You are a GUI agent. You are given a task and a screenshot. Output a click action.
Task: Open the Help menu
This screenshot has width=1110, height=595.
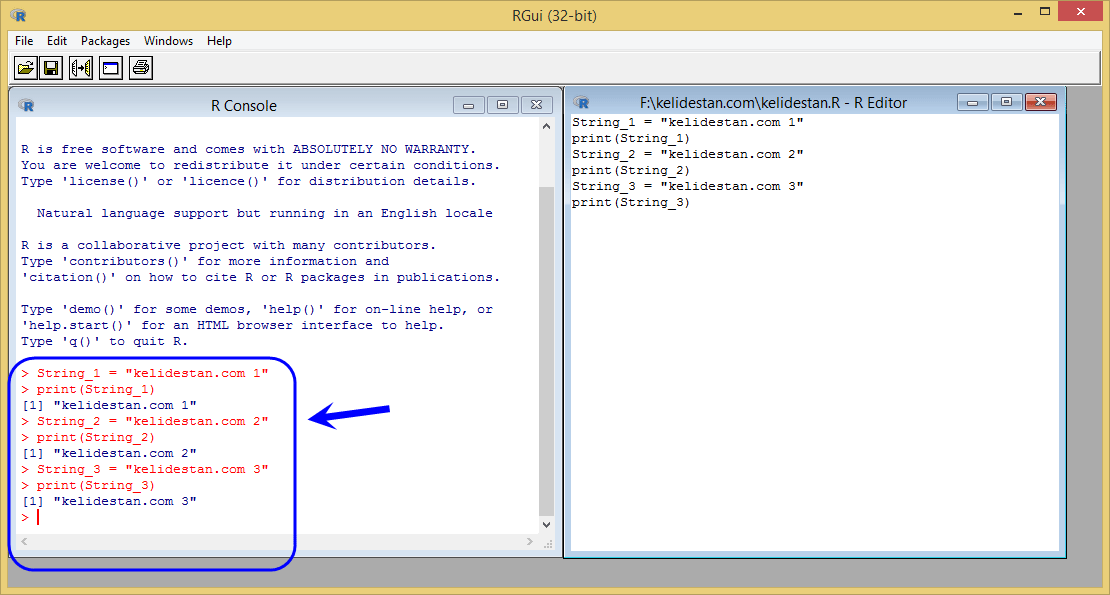click(x=219, y=41)
